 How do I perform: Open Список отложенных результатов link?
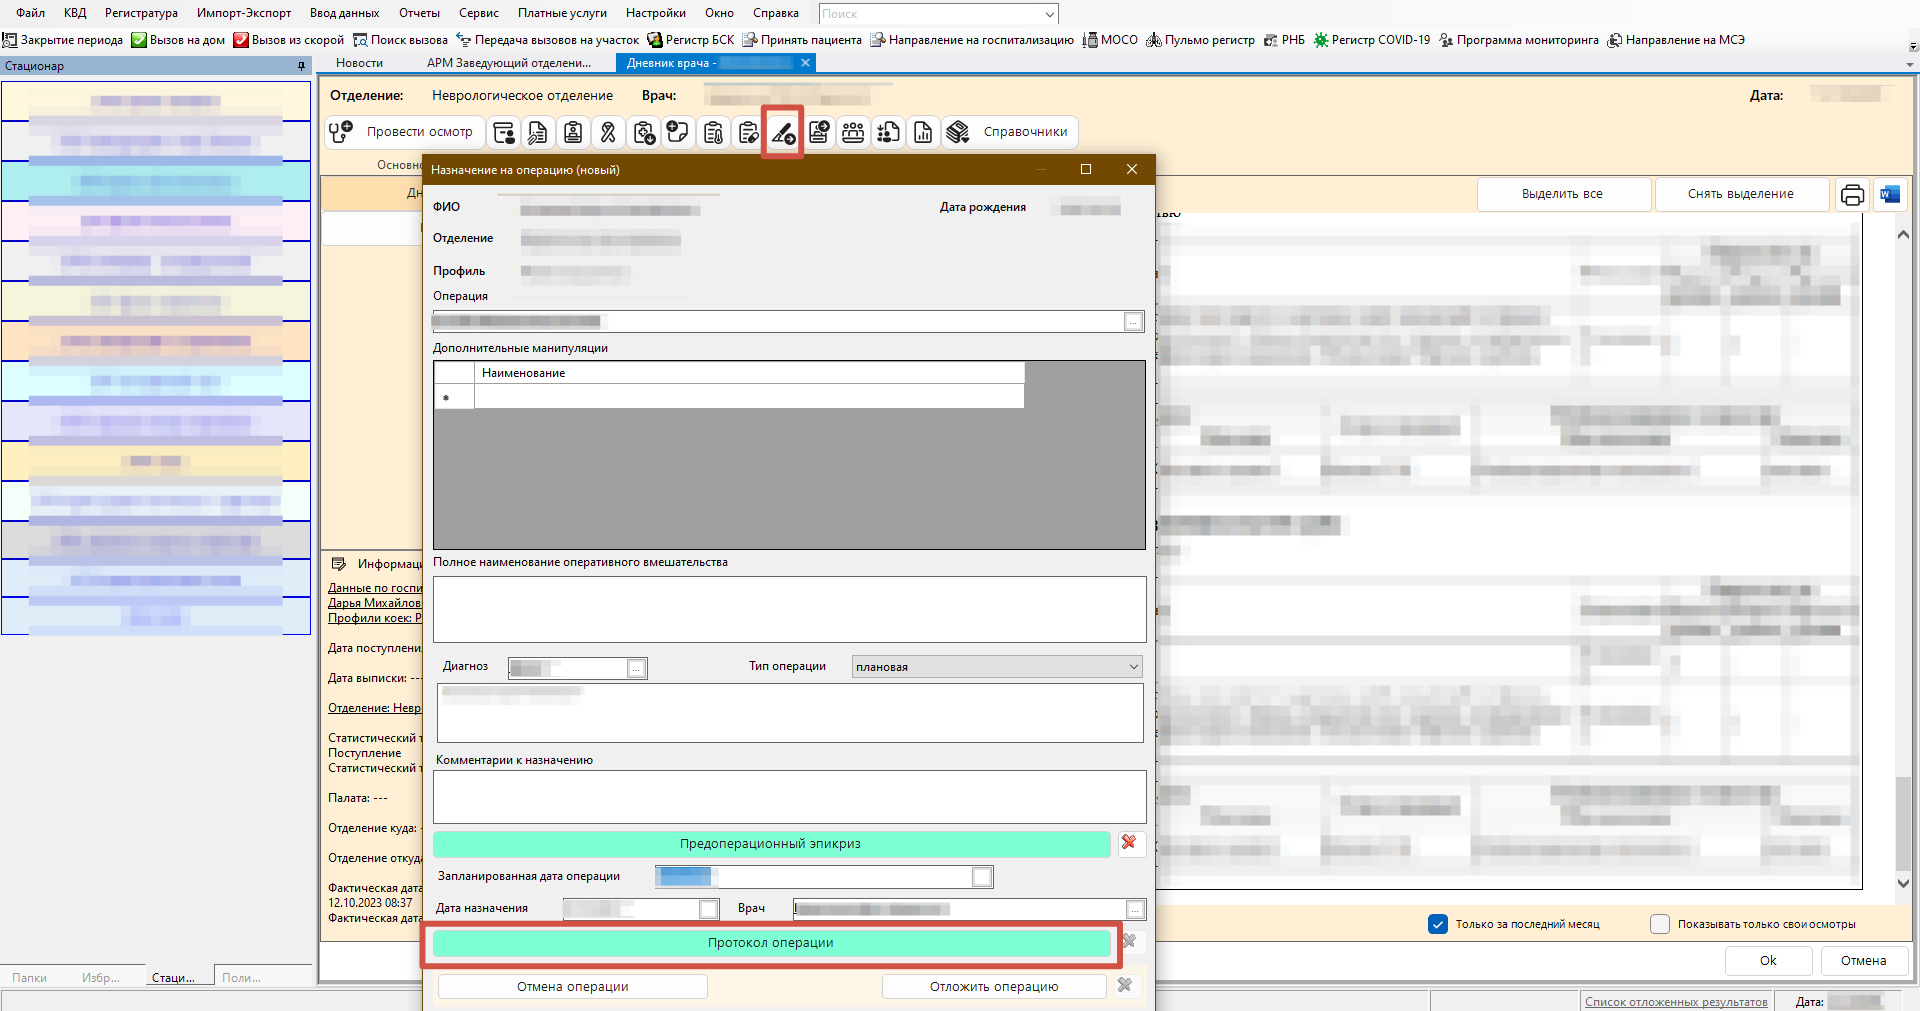[1676, 1002]
